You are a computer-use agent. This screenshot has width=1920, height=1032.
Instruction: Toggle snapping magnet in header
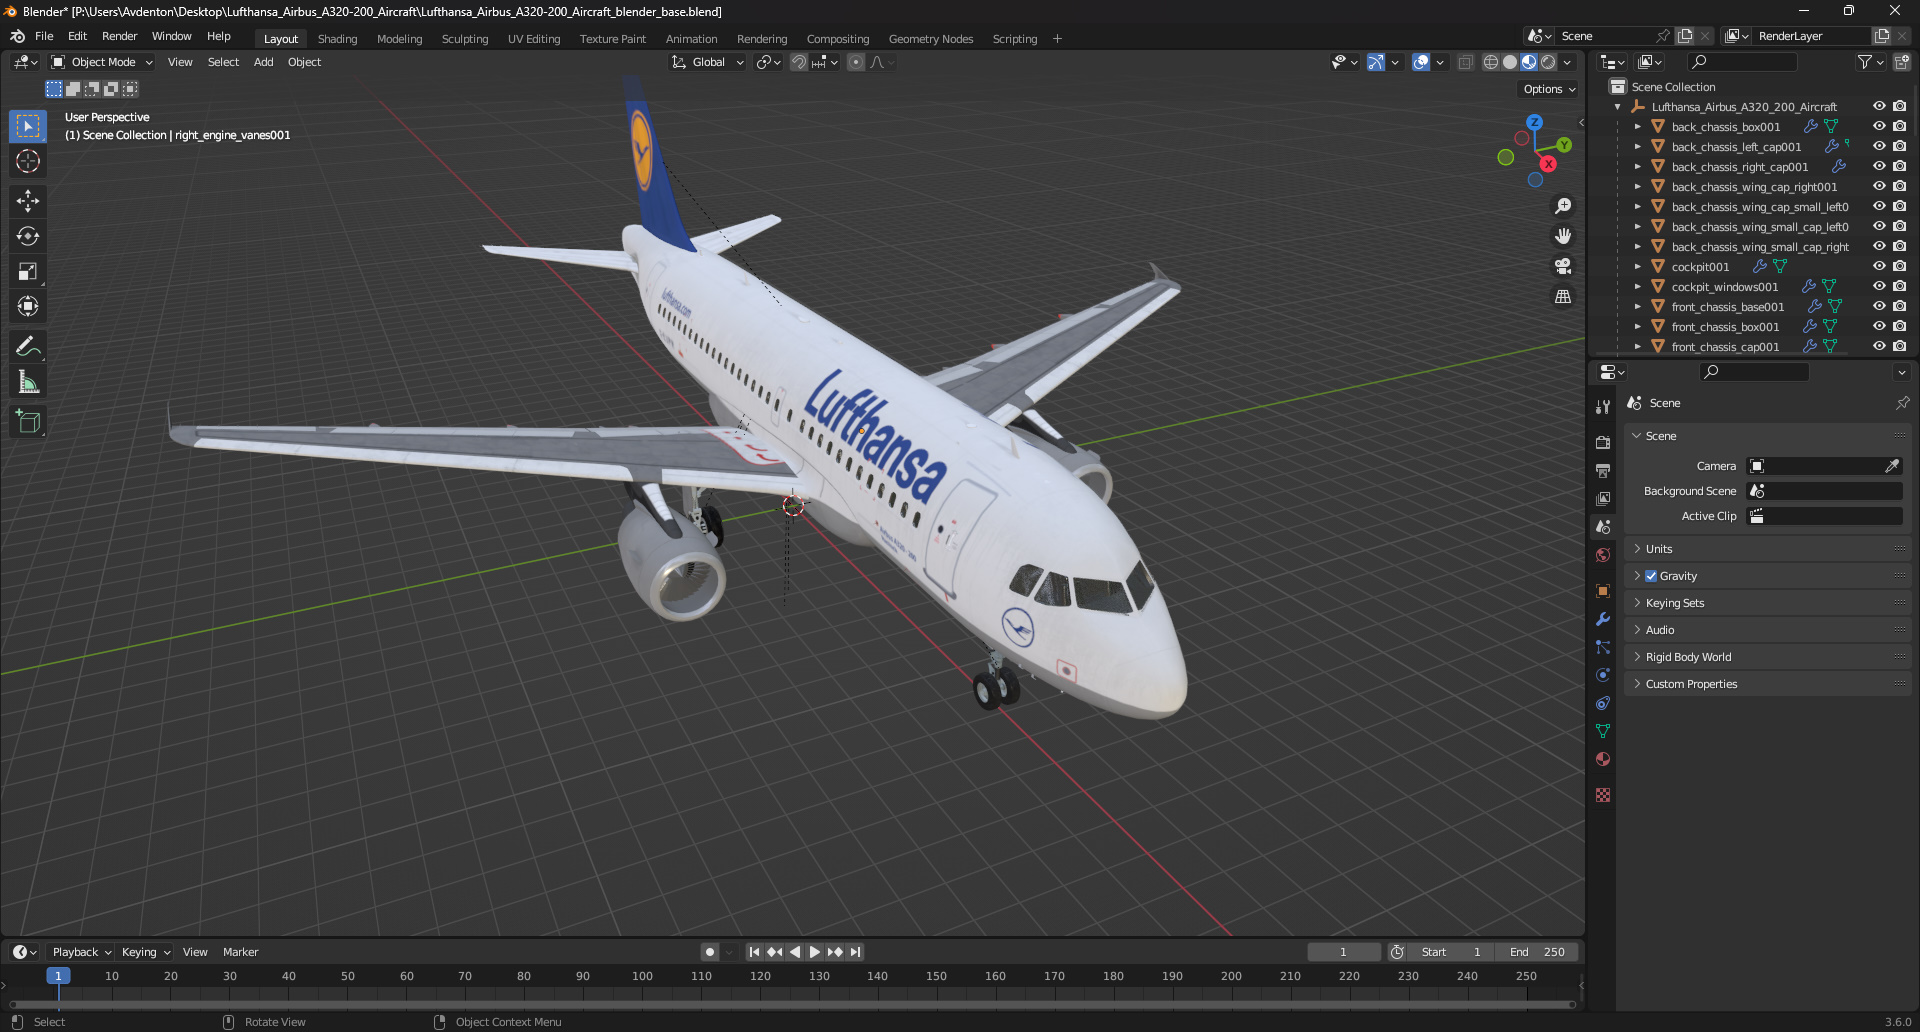point(799,62)
